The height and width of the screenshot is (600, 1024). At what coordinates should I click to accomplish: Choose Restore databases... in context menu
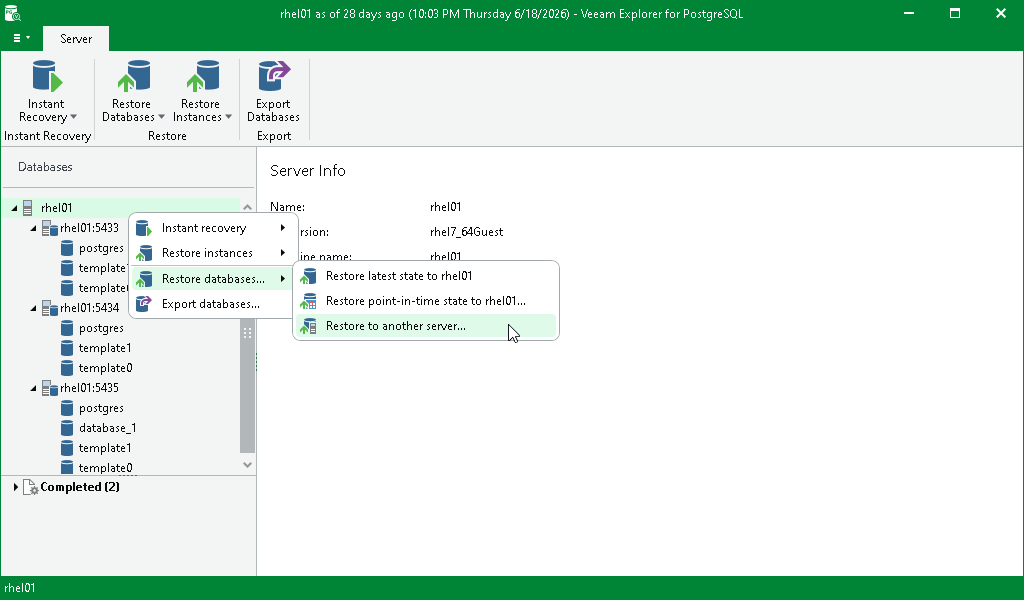[213, 279]
